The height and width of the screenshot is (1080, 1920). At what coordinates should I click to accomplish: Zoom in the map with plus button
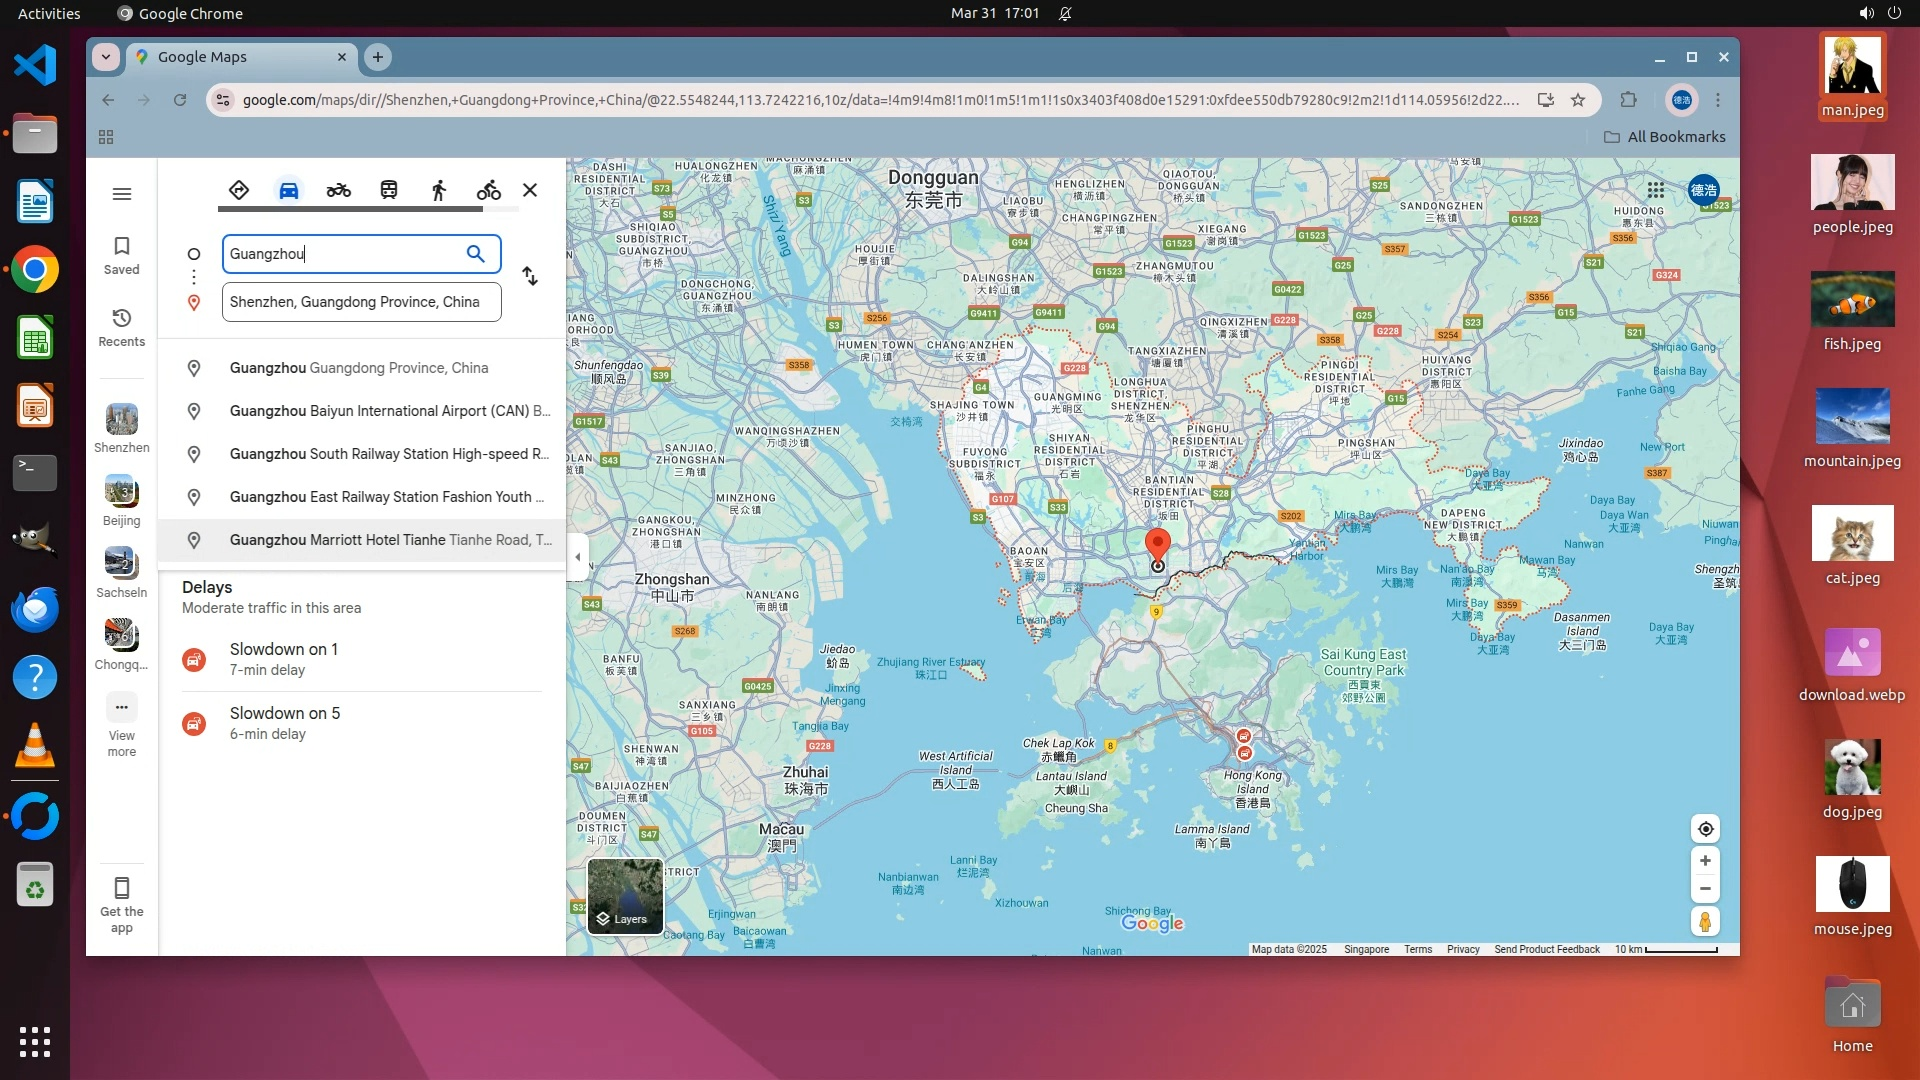coord(1705,861)
